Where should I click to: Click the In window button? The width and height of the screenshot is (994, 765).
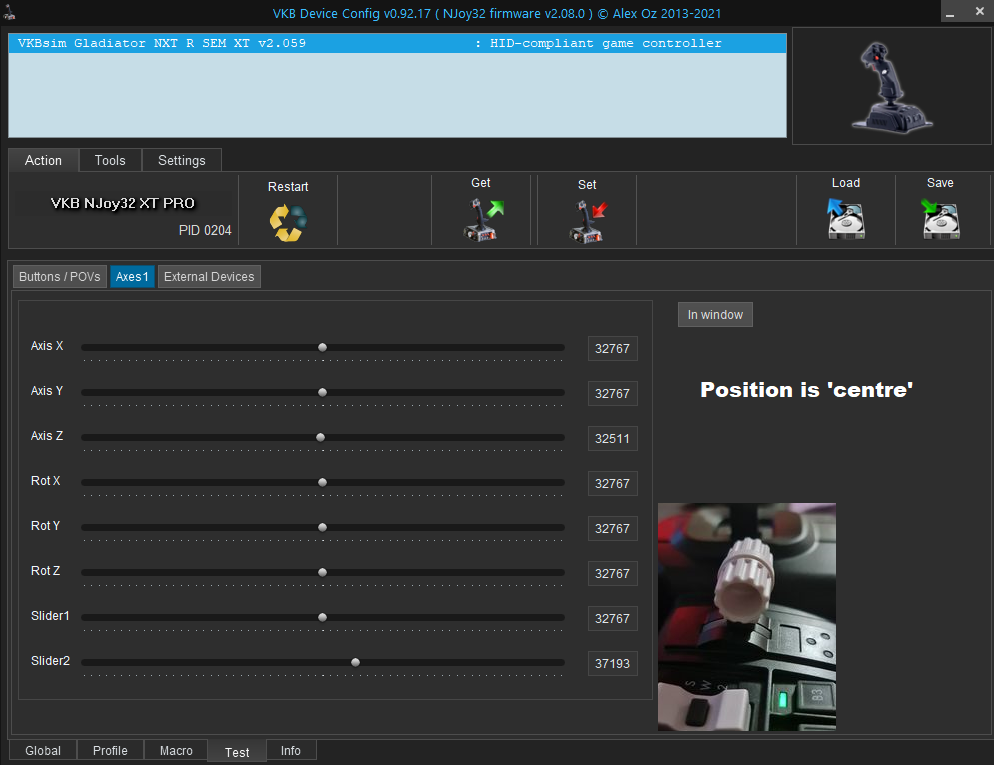pyautogui.click(x=715, y=314)
